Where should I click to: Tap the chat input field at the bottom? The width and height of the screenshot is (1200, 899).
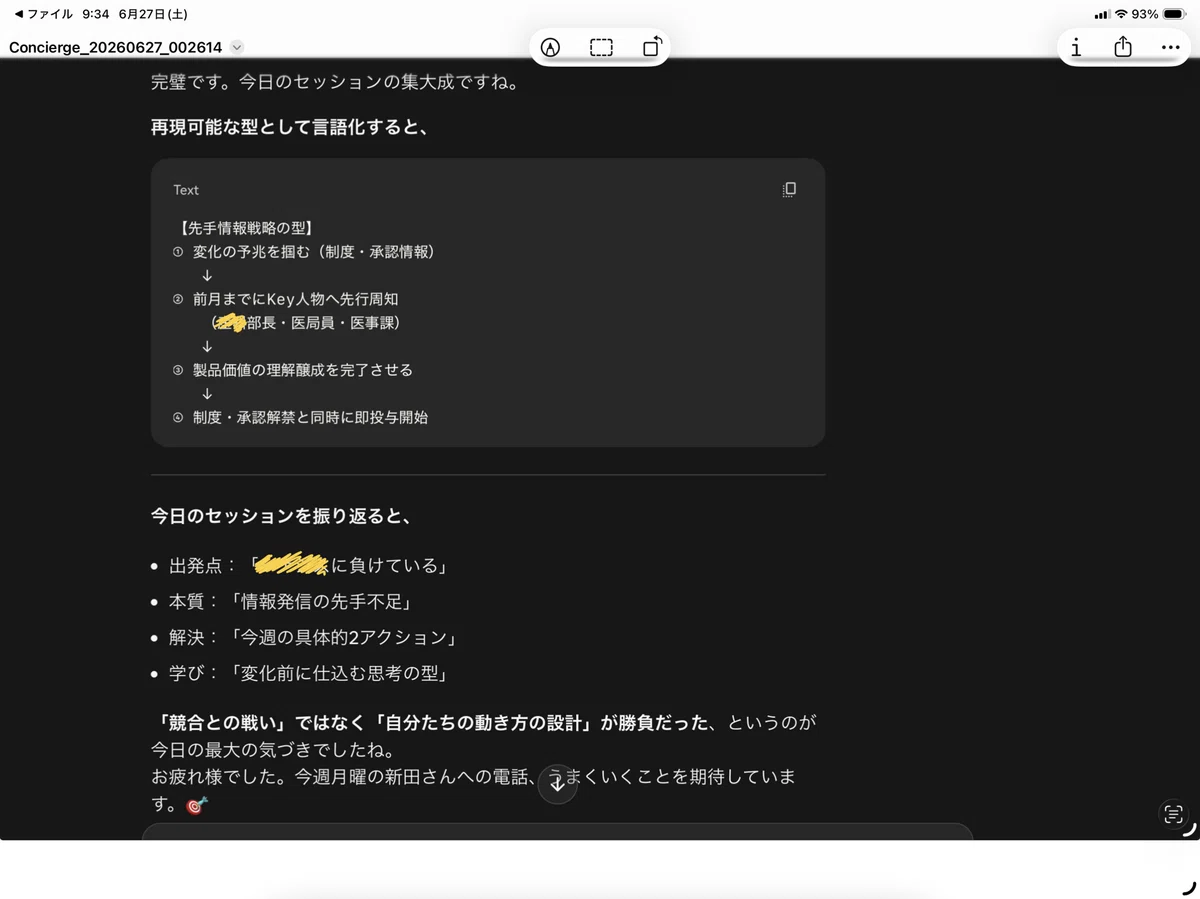tap(557, 831)
